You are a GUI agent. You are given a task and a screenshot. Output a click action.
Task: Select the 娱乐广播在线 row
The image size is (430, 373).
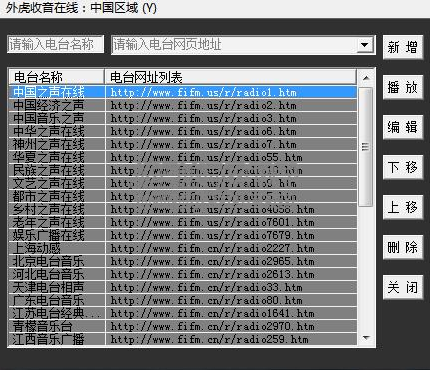[183, 235]
